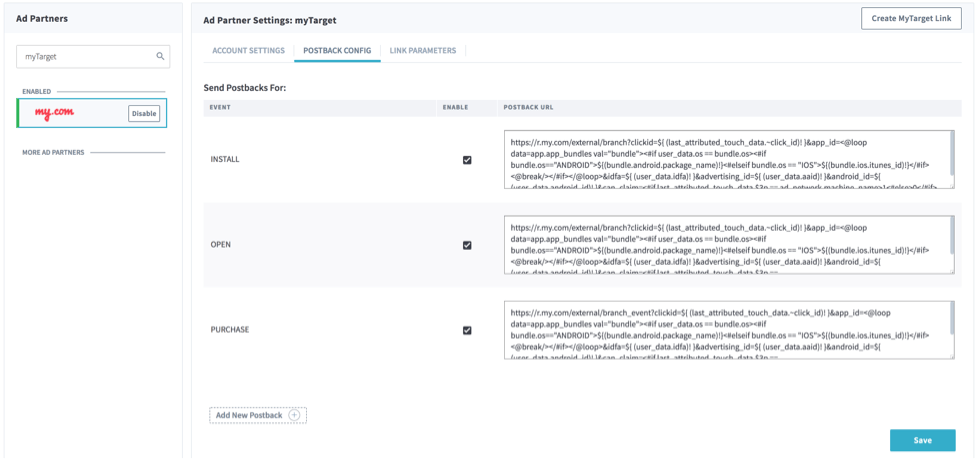Focus the myTarget search field
This screenshot has height=459, width=975.
click(x=85, y=57)
